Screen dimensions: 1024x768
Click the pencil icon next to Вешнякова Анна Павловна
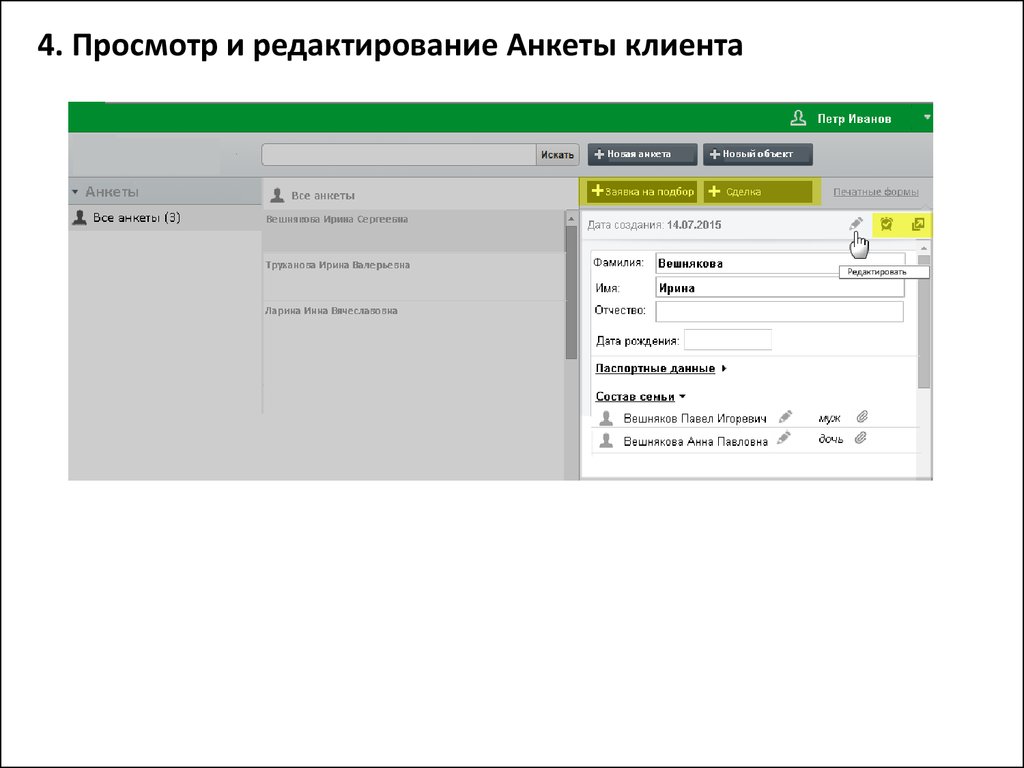point(784,438)
